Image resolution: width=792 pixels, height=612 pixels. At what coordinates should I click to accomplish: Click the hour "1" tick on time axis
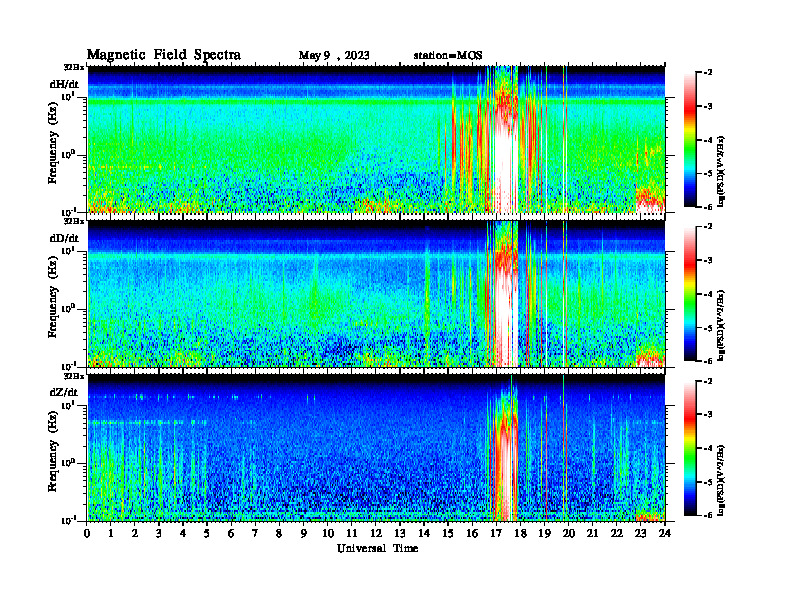(x=111, y=534)
